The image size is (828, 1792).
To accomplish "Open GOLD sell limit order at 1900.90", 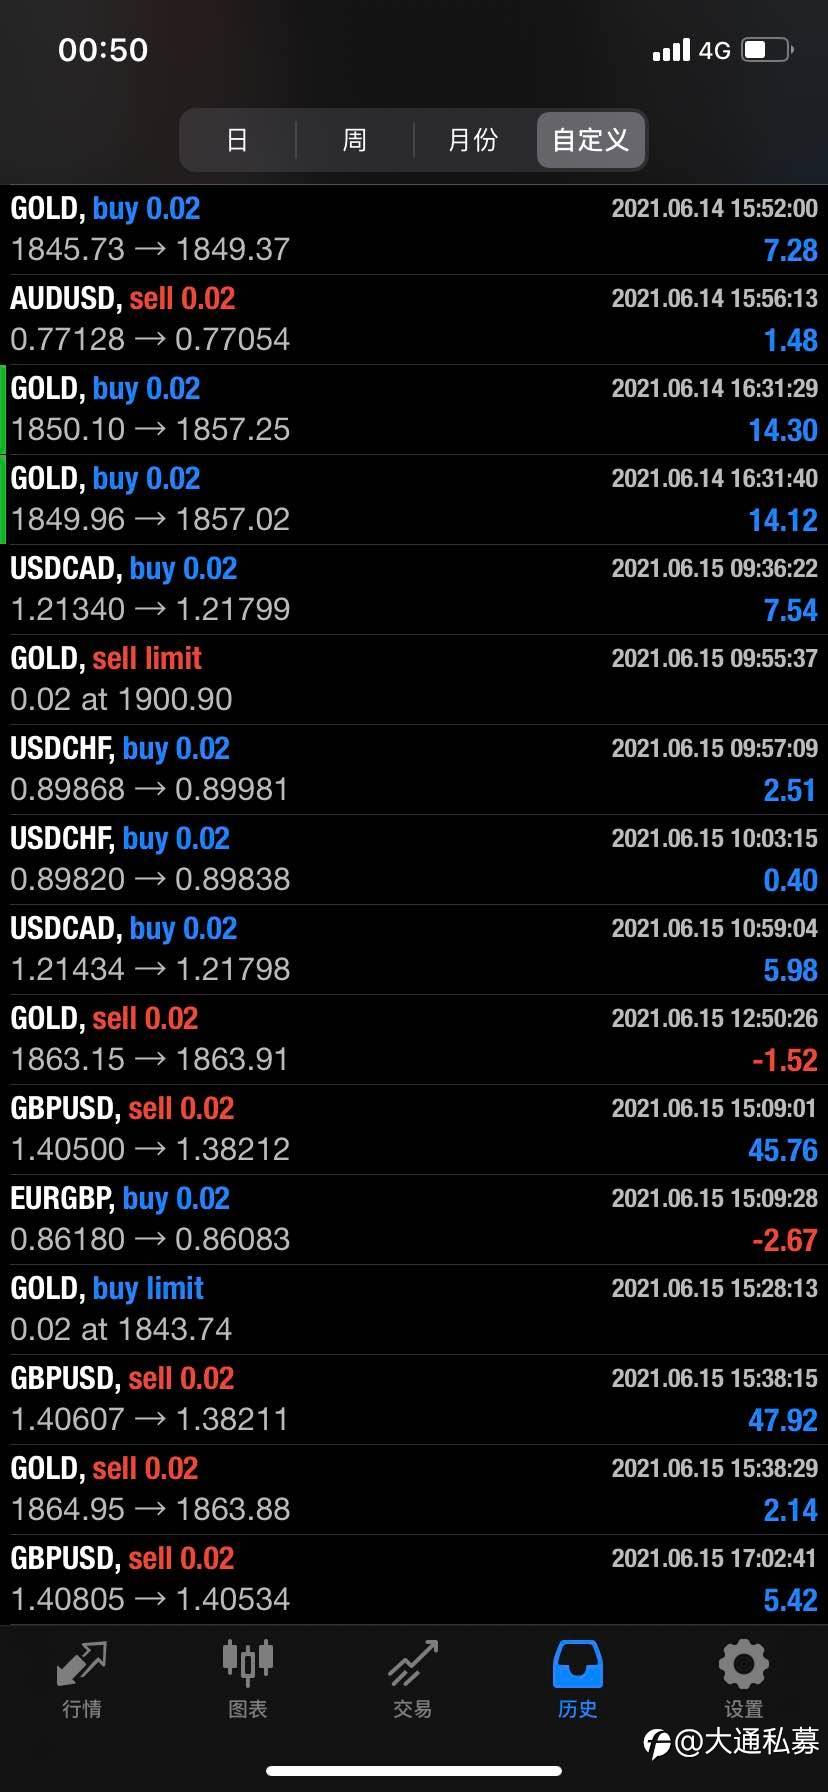I will point(414,680).
